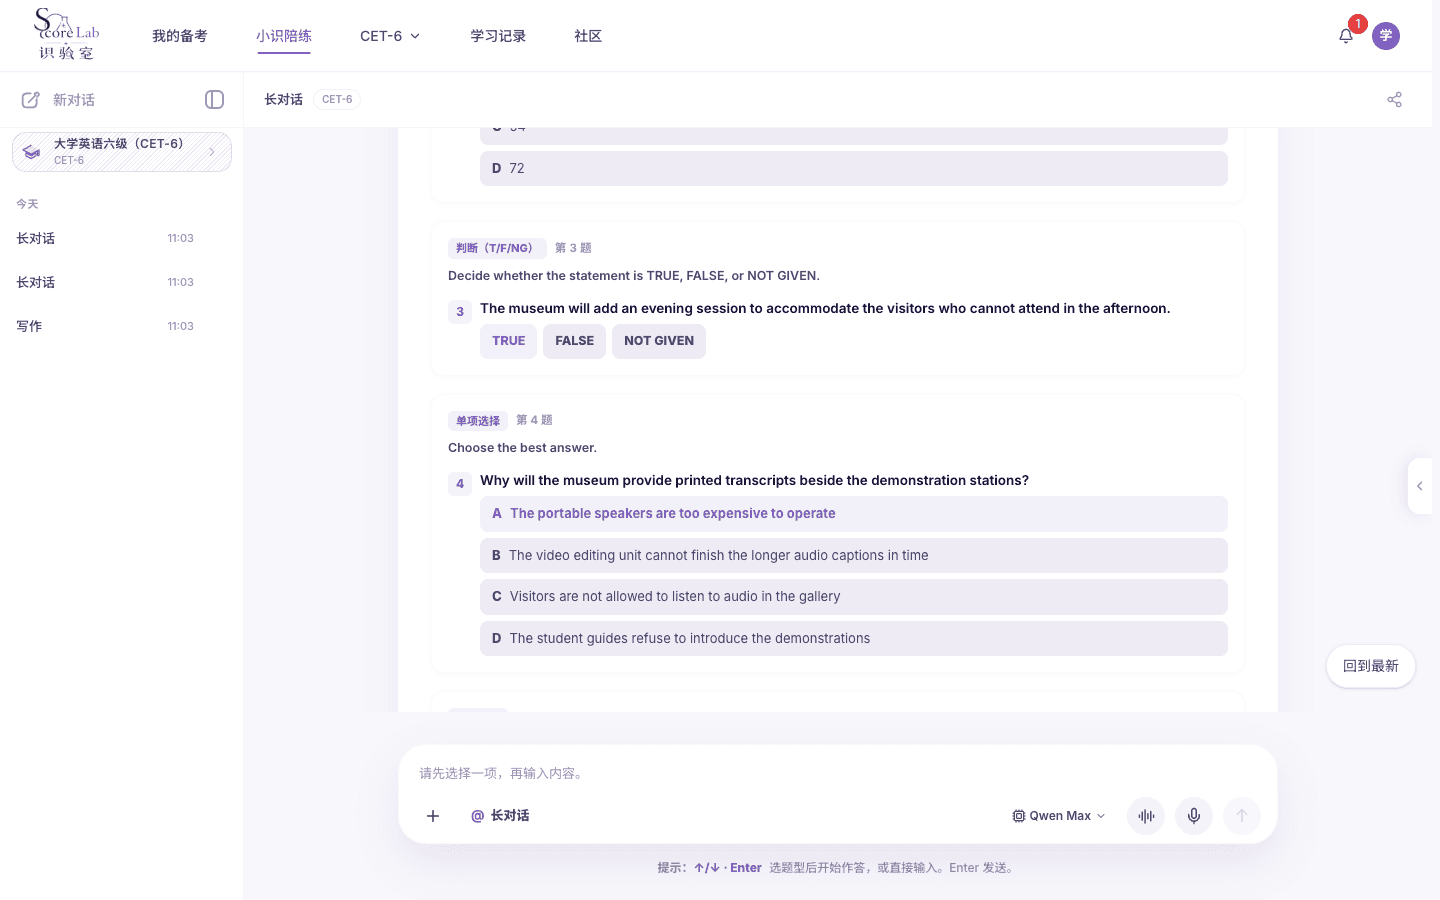Go to 我的备考 tab
The height and width of the screenshot is (900, 1440).
click(180, 36)
